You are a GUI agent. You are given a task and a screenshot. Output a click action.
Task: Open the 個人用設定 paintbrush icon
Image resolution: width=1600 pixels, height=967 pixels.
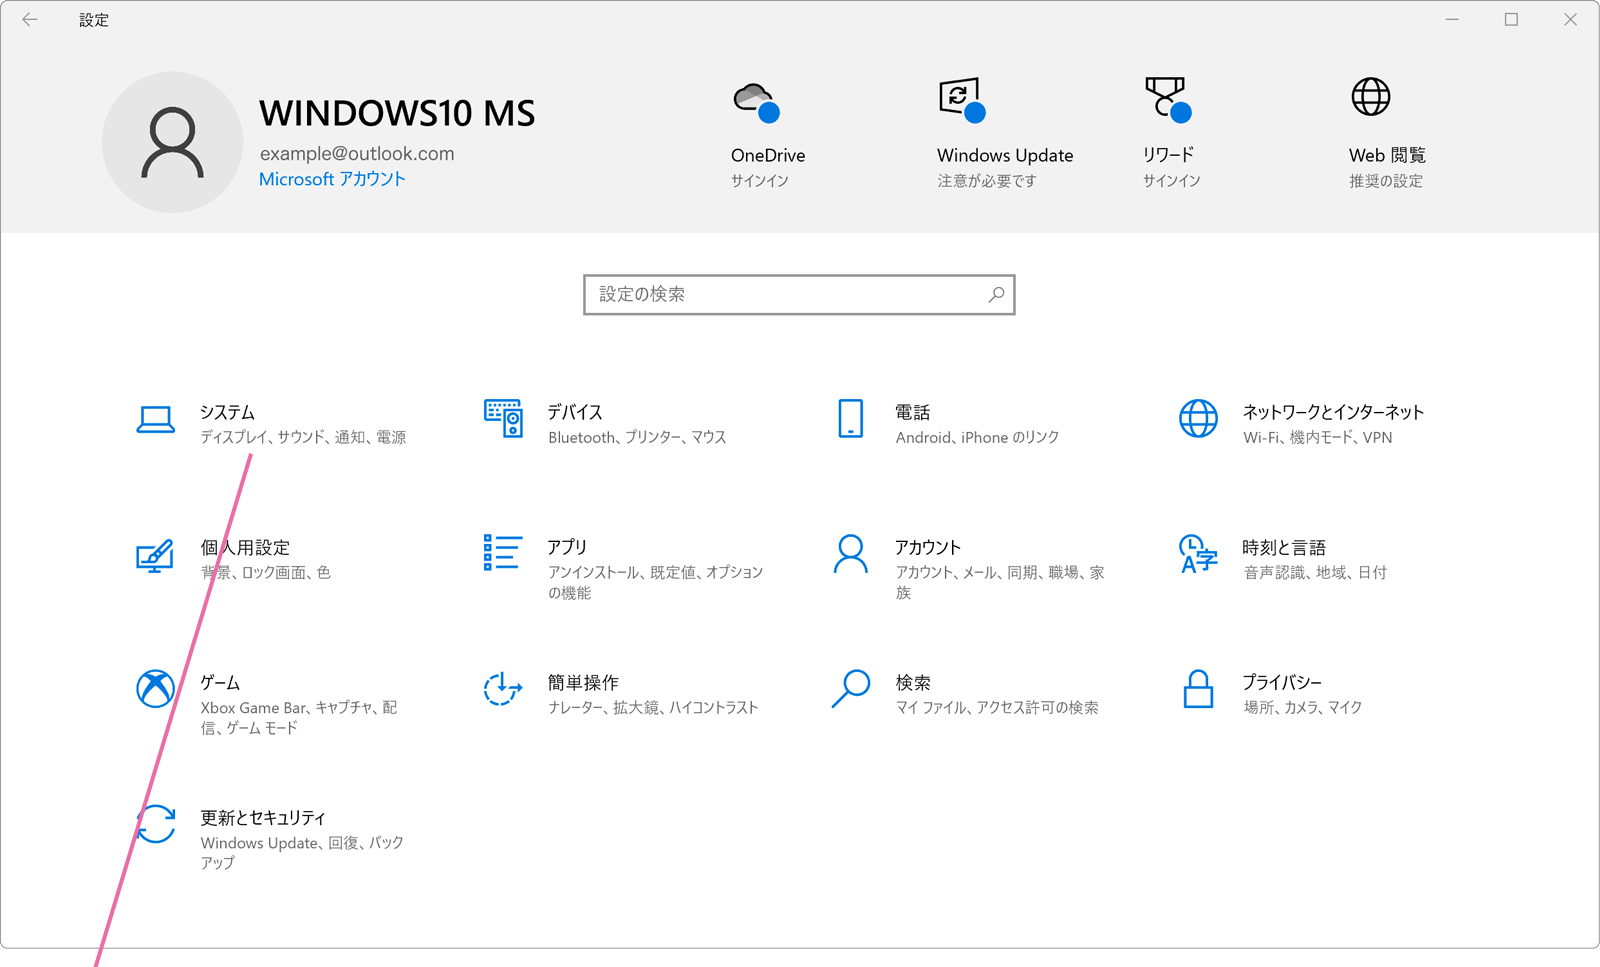pyautogui.click(x=155, y=555)
